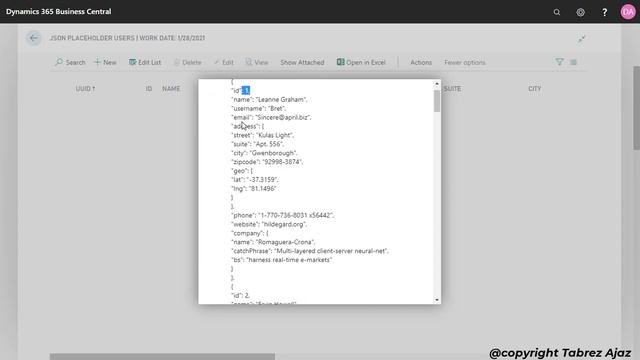Click the "city": "Gwenborough" line

(264, 153)
